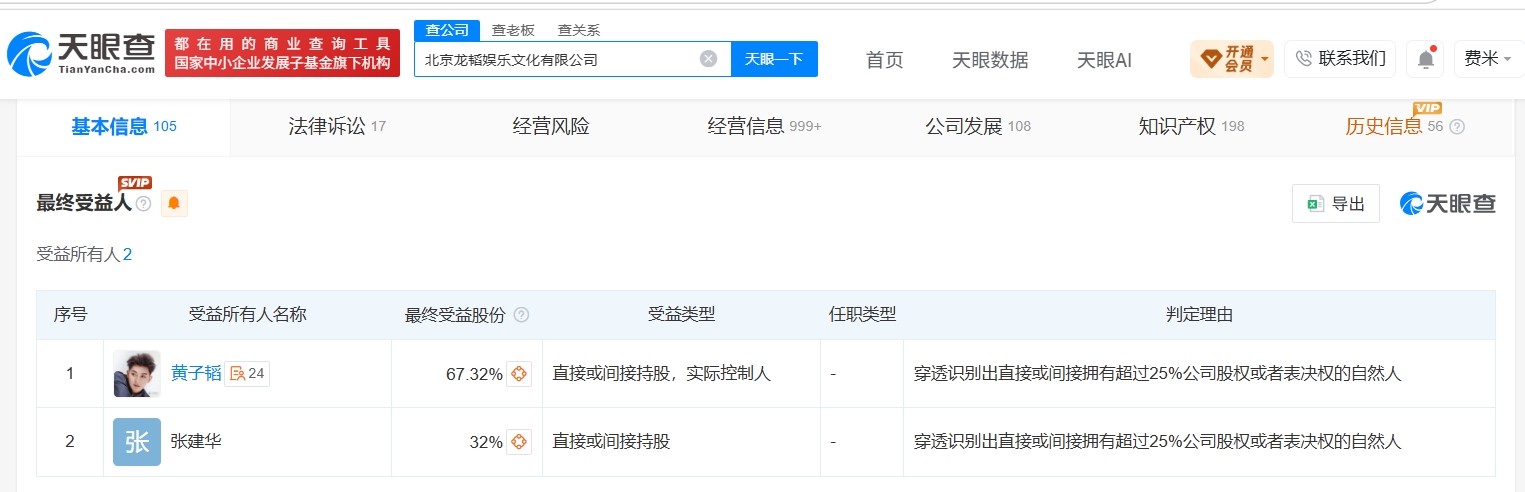
Task: Select the 基本信息 105 tab
Action: (123, 127)
